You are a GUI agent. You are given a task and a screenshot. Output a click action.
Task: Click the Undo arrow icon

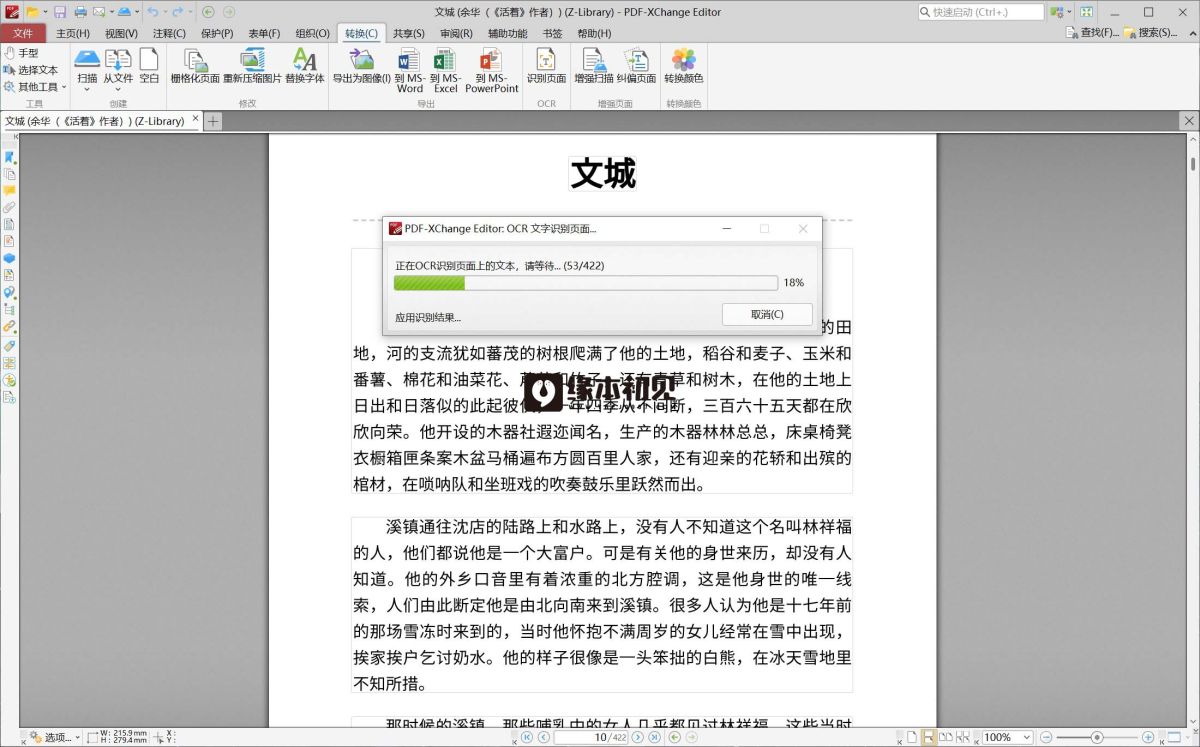[x=152, y=12]
